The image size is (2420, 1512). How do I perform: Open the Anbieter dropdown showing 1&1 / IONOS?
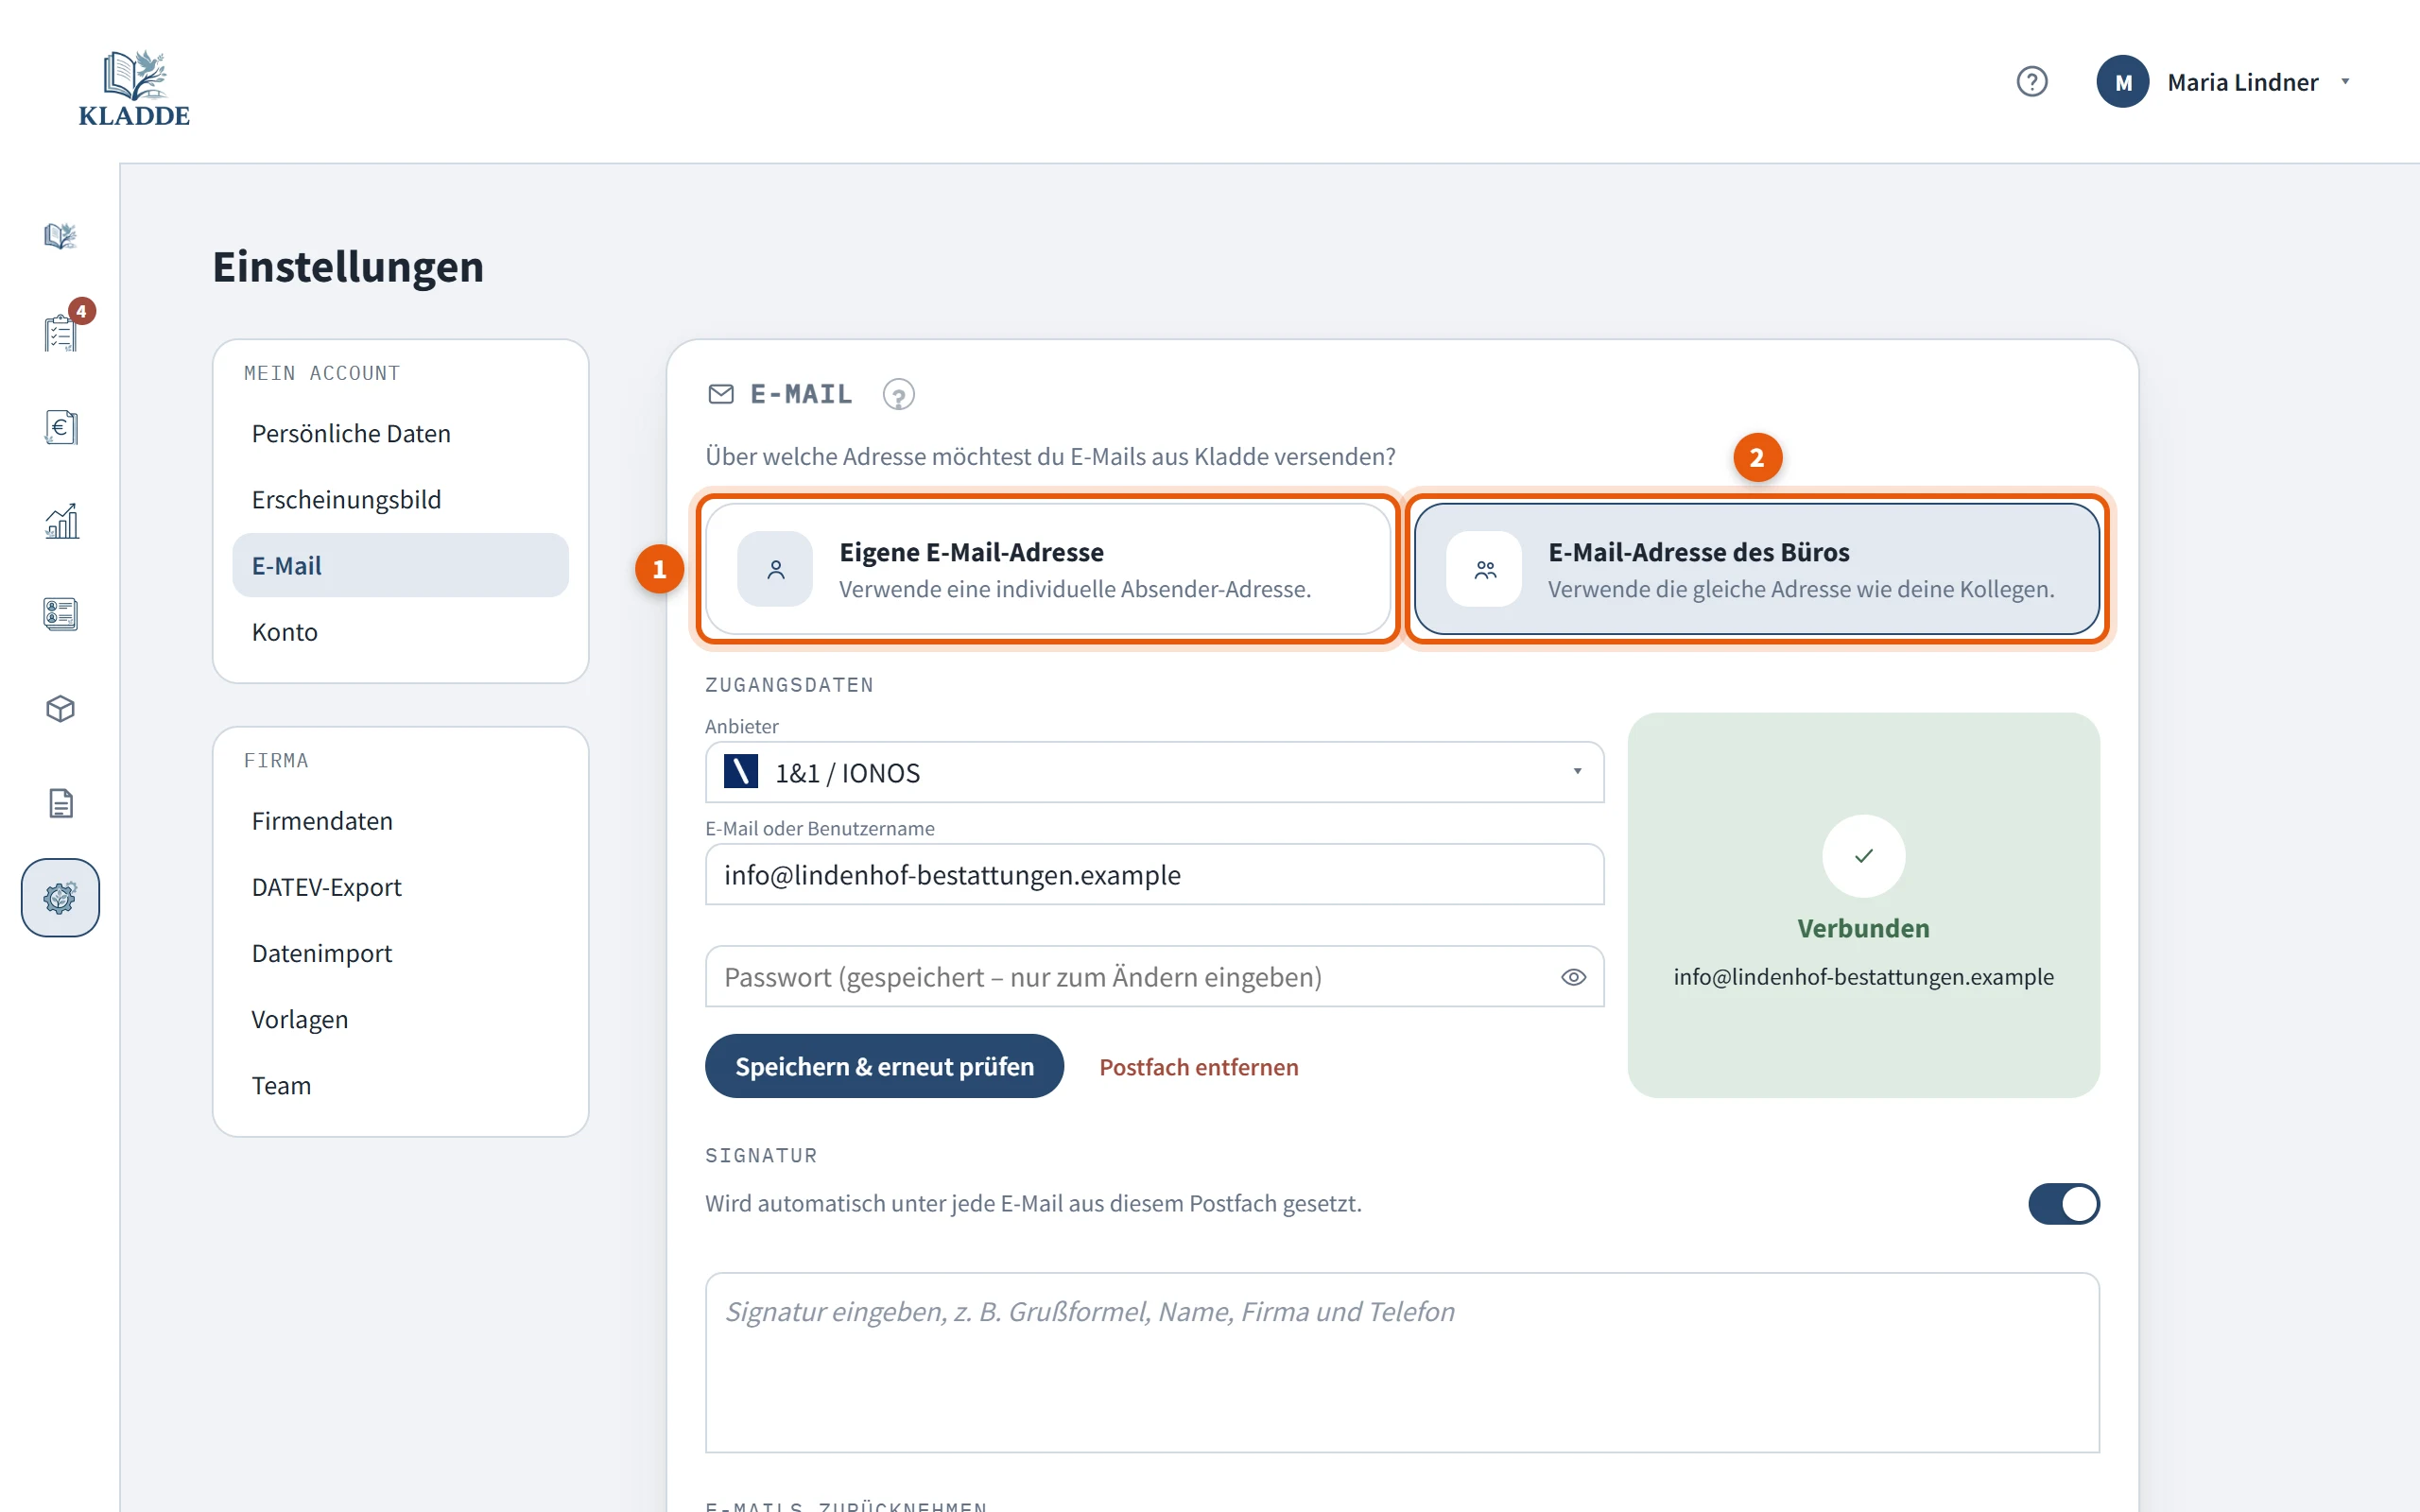(x=1154, y=772)
